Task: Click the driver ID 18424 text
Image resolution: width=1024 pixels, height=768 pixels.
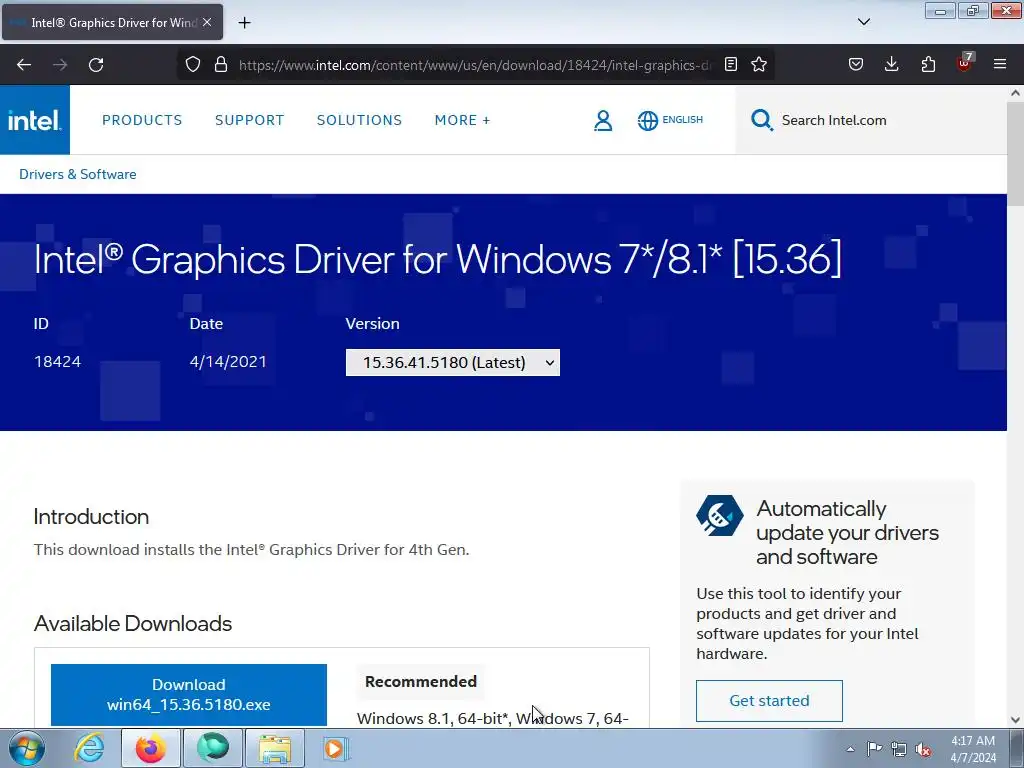Action: [x=57, y=362]
